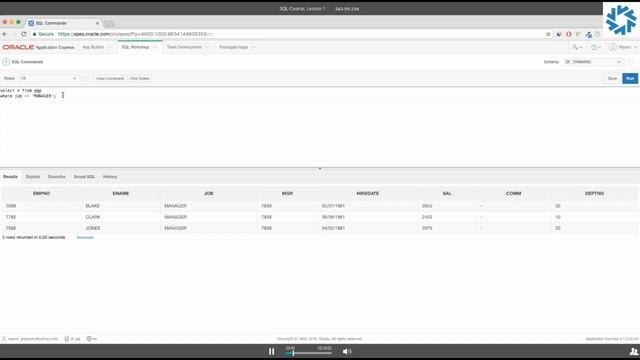640x360 pixels.
Task: Open the App Builder menu
Action: coord(93,47)
